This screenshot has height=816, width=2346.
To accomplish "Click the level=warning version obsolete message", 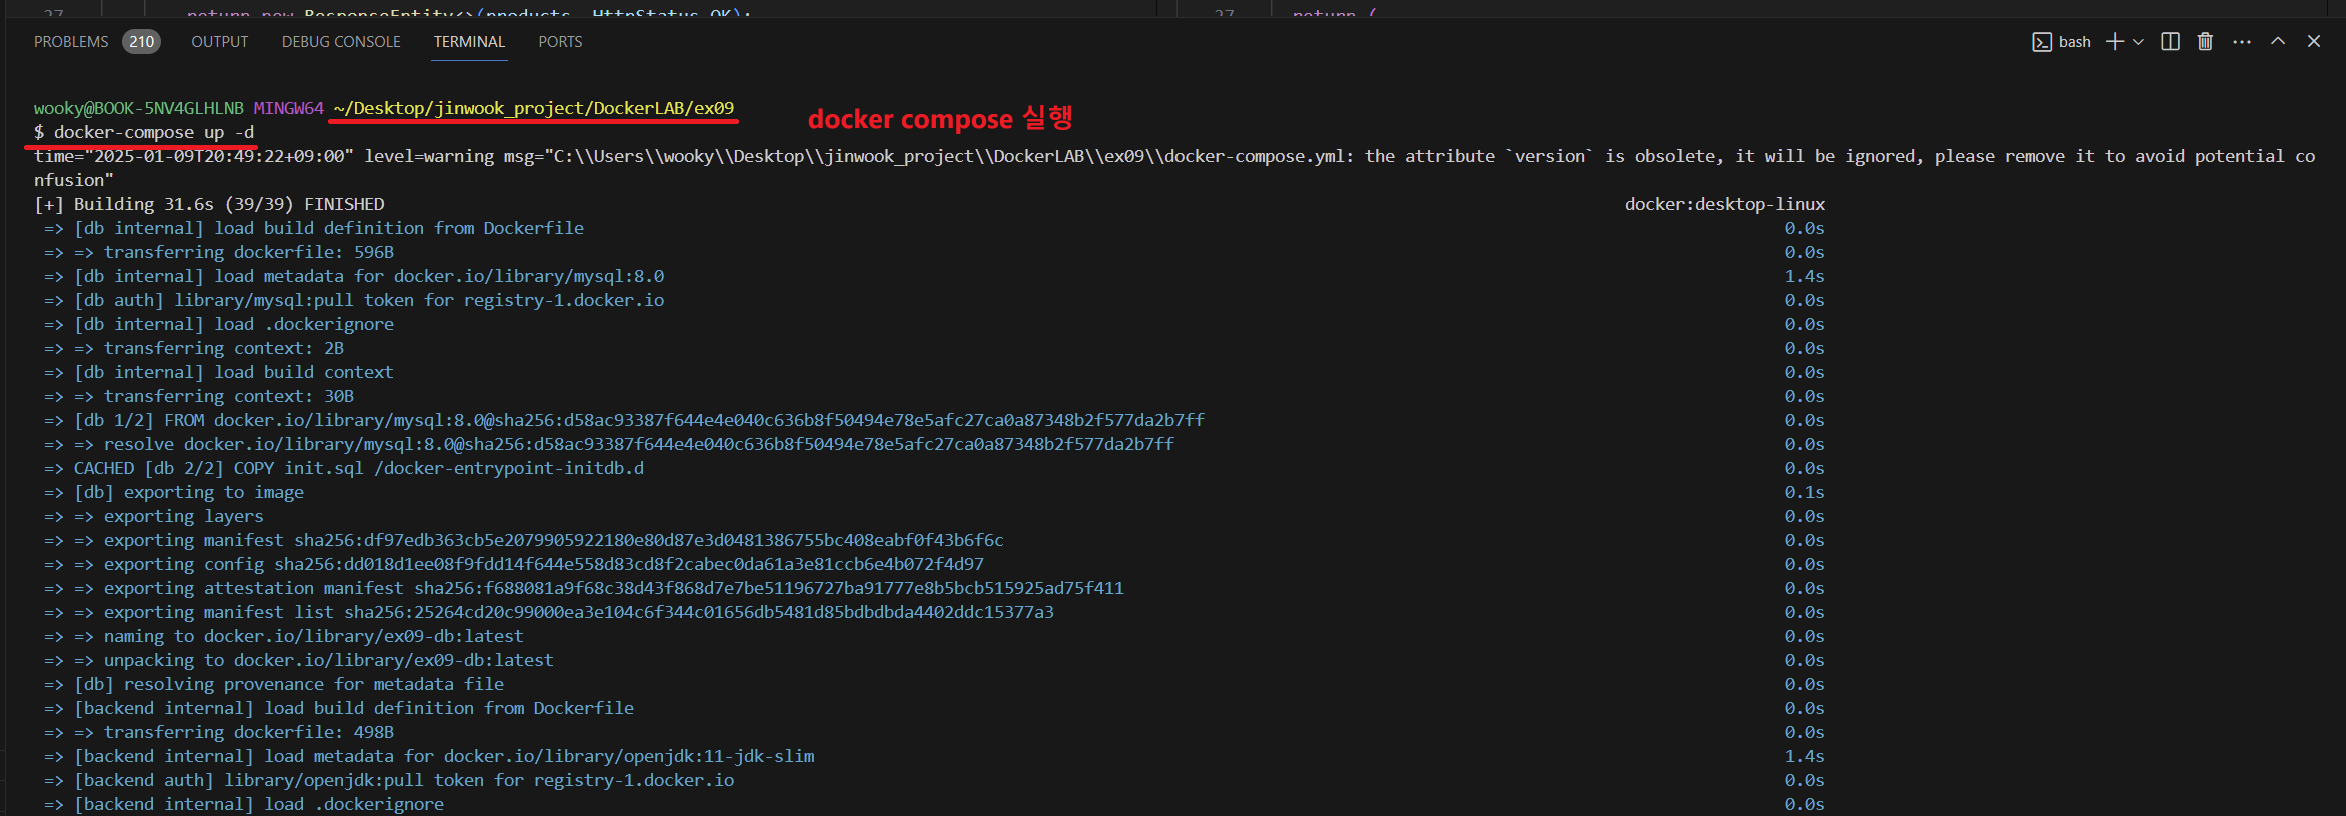I will (1174, 168).
